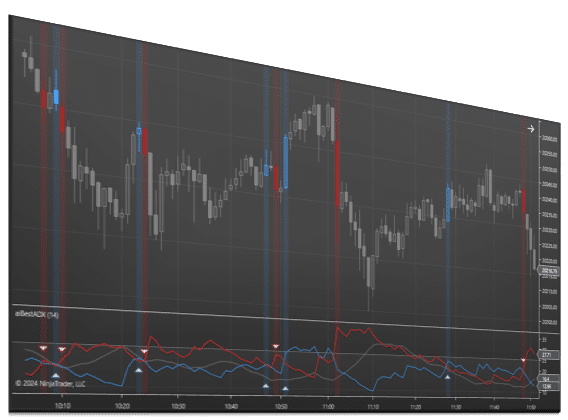Click the current price marker on price axis
The height and width of the screenshot is (420, 568).
pyautogui.click(x=549, y=270)
